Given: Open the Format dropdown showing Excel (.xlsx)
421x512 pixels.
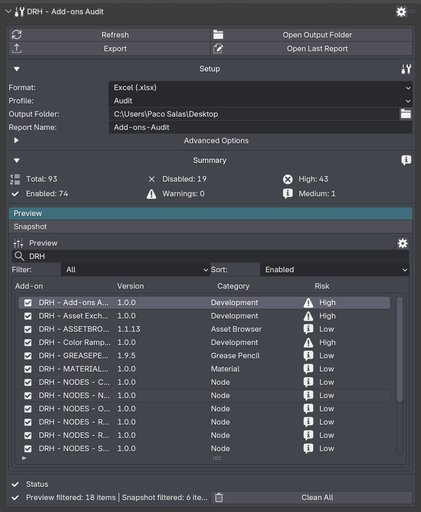Looking at the screenshot, I should point(261,87).
